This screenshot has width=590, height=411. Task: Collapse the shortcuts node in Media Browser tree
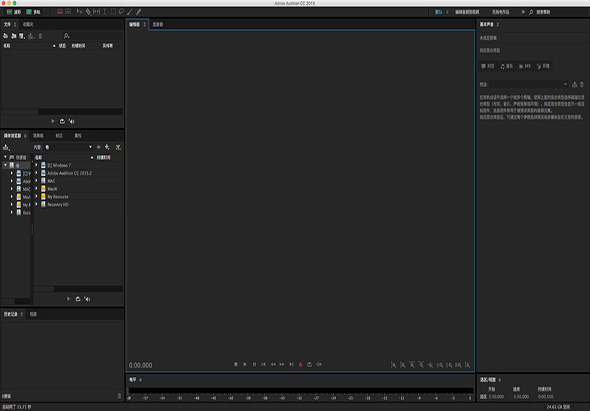pyautogui.click(x=5, y=157)
